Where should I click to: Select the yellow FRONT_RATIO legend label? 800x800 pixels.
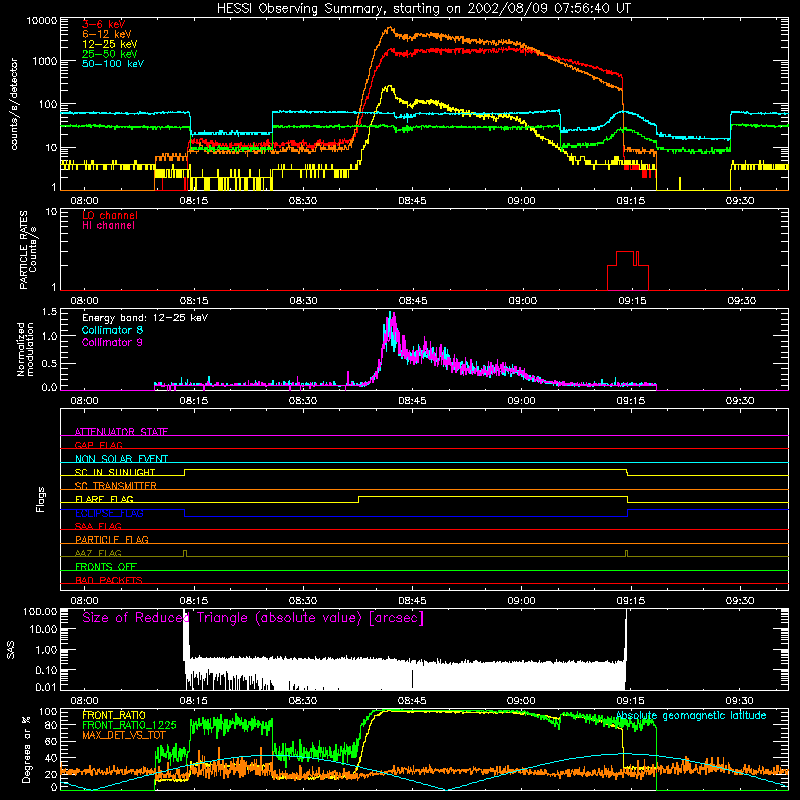point(114,715)
